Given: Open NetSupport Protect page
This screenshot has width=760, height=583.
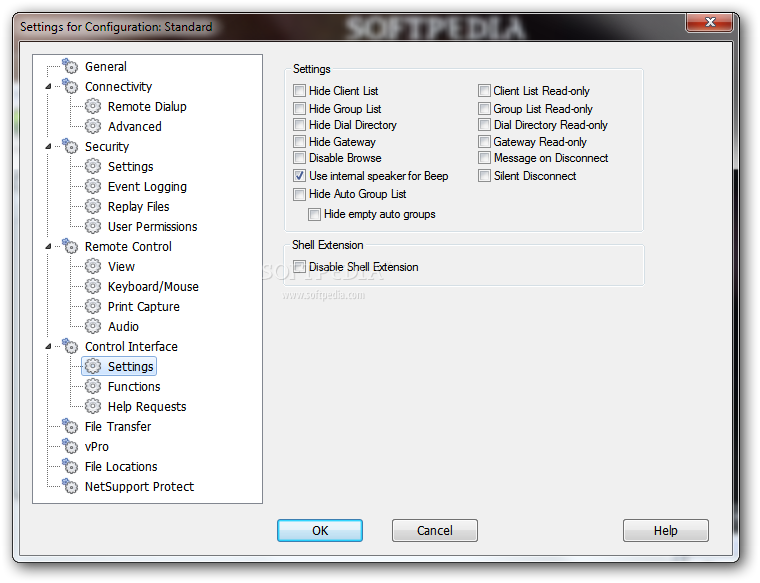Looking at the screenshot, I should 139,487.
